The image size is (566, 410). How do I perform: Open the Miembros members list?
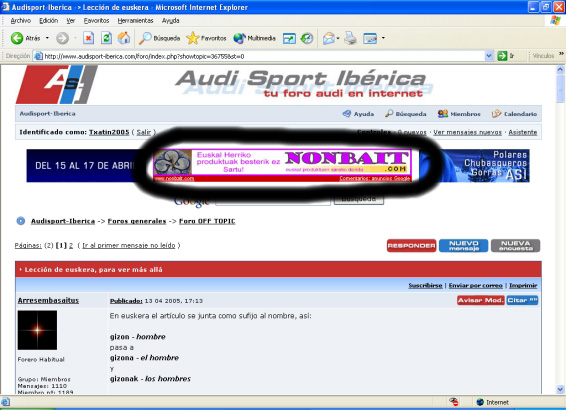459,114
